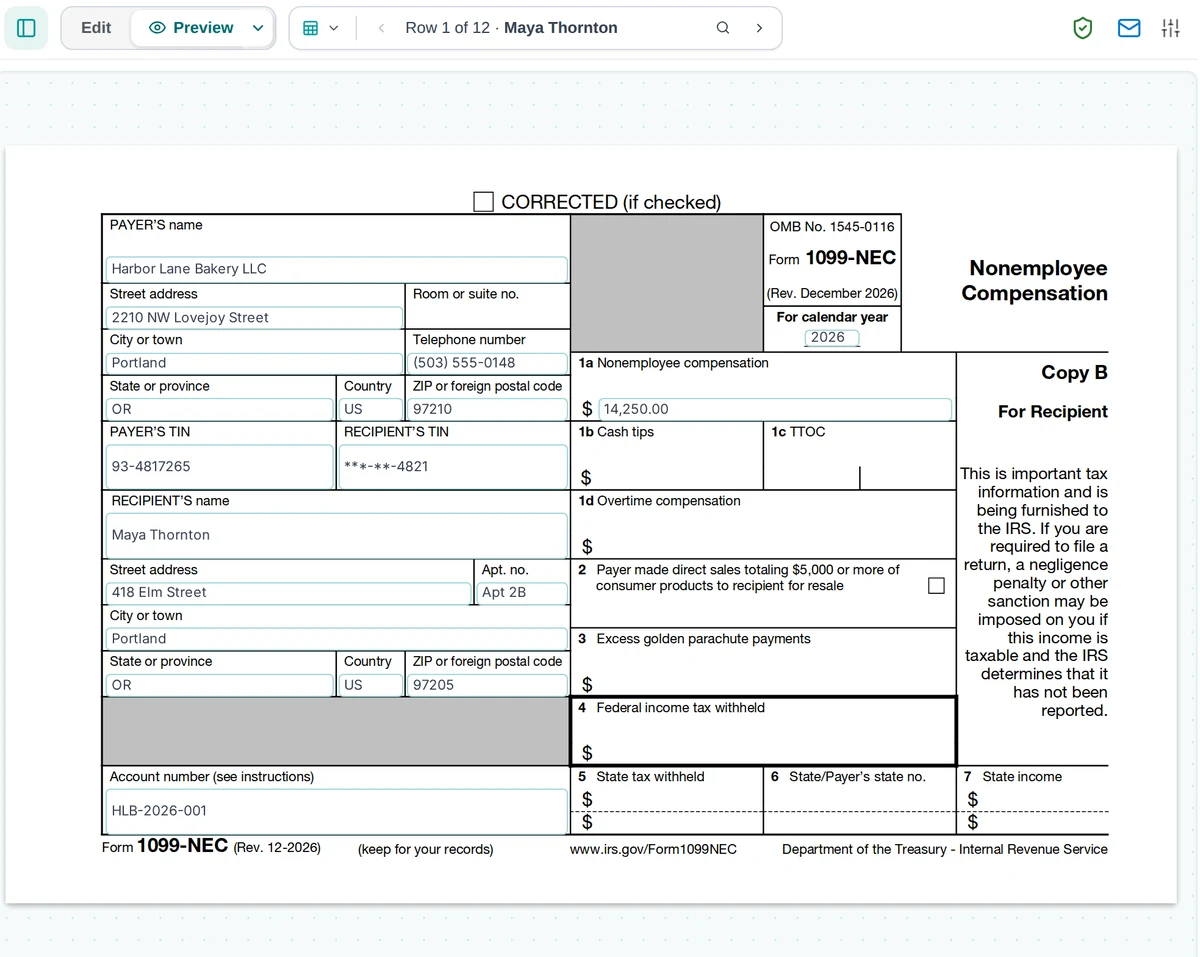This screenshot has width=1200, height=957.
Task: Click the calendar year field '2026'
Action: (832, 337)
